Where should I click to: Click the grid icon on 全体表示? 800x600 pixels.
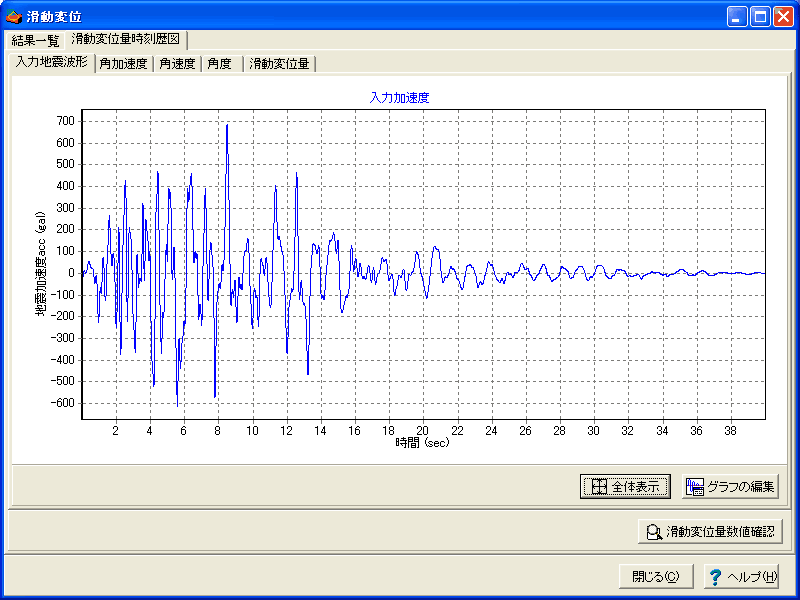599,487
